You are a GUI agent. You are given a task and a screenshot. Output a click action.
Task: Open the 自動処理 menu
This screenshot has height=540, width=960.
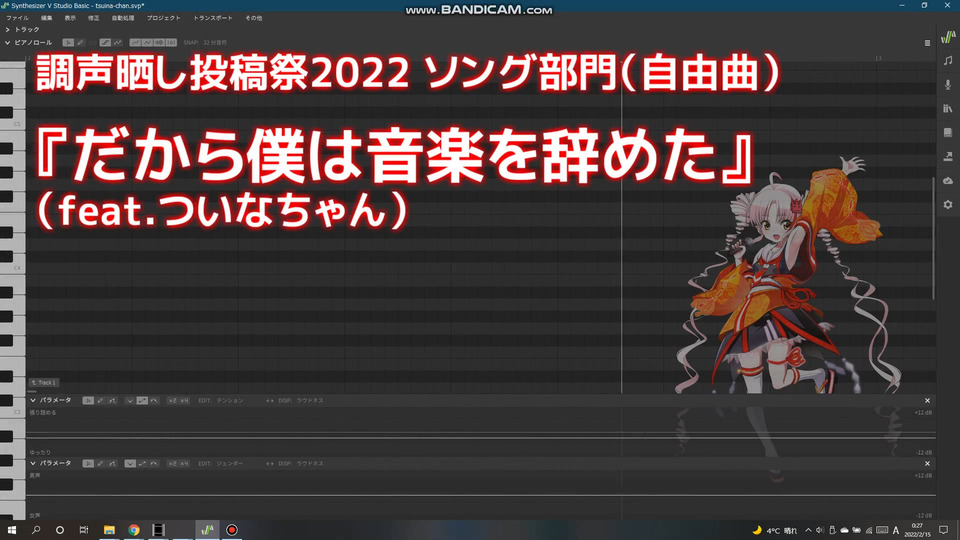point(122,18)
